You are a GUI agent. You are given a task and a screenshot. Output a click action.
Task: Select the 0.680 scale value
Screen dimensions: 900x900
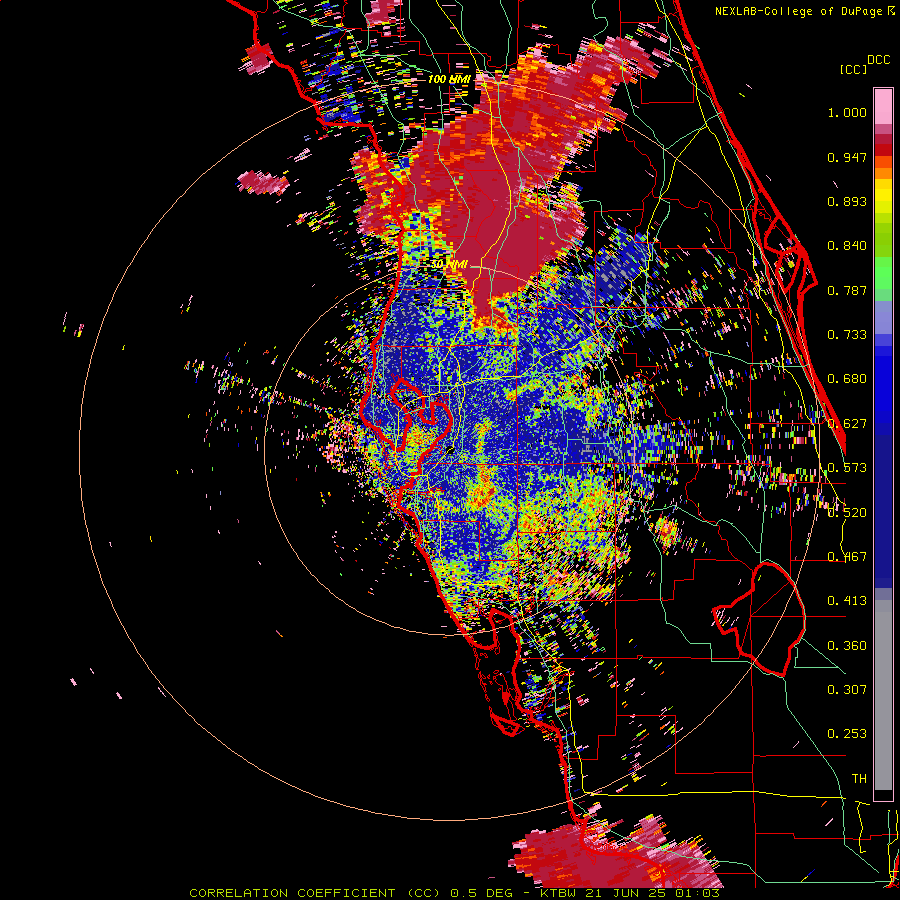(x=847, y=379)
